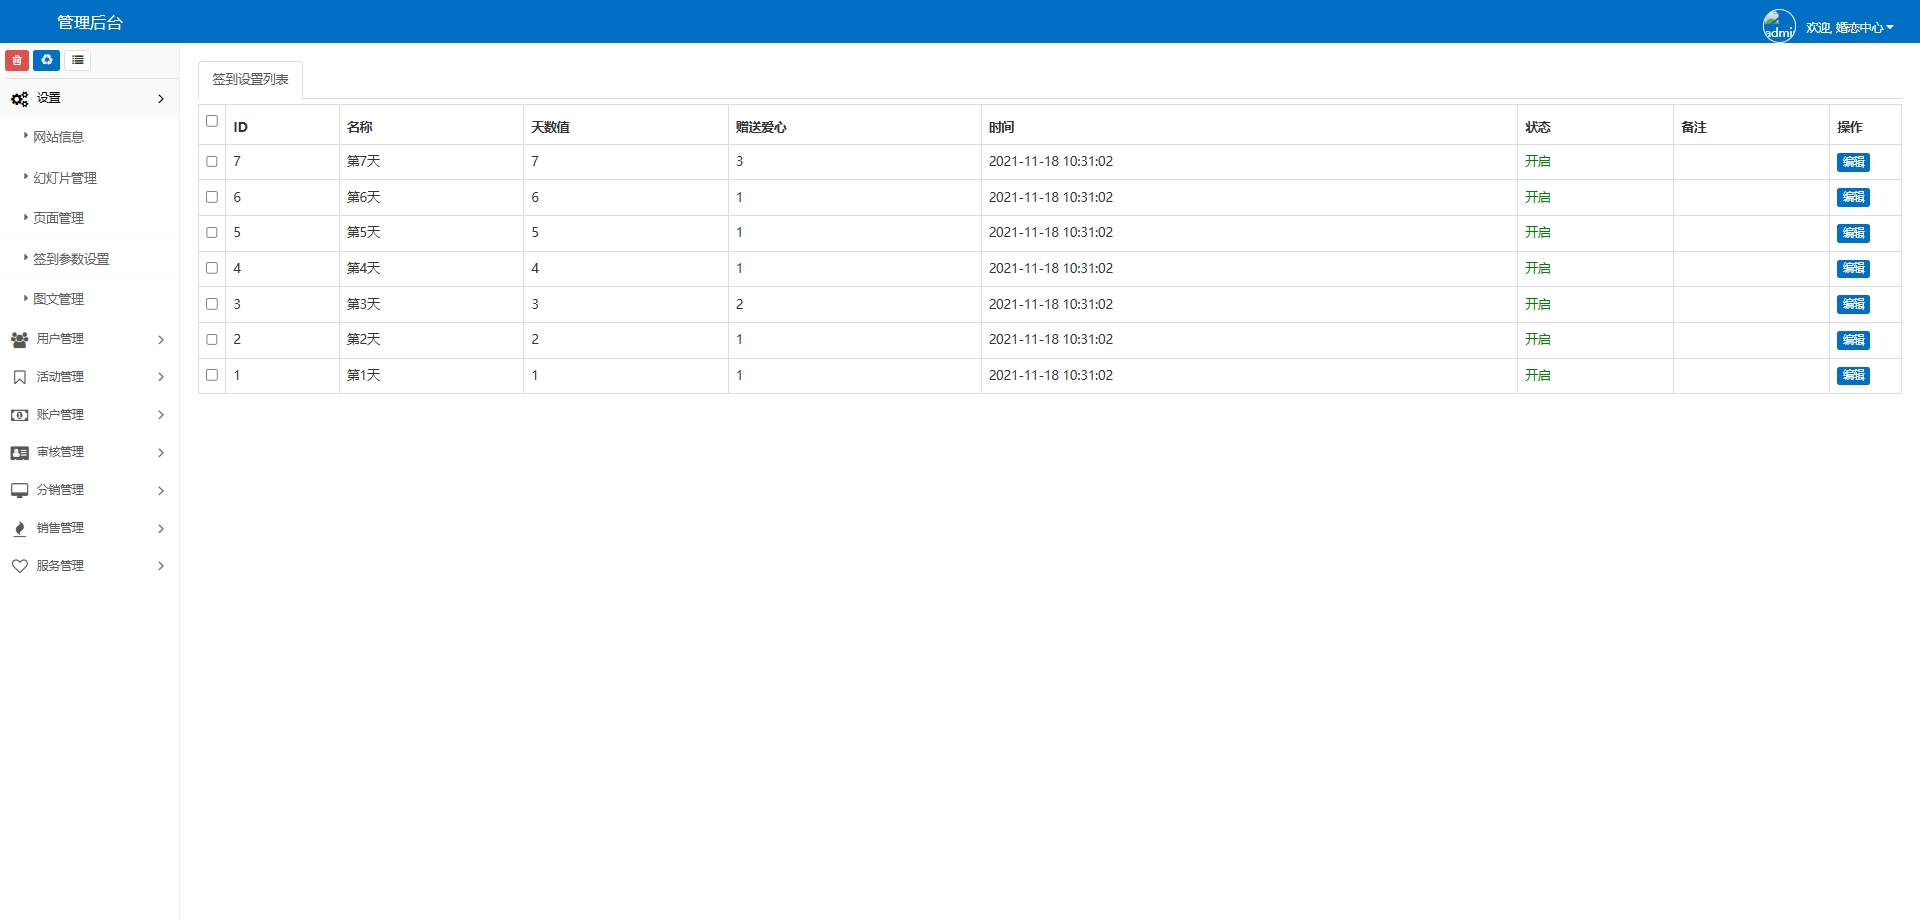Viewport: 1920px width, 919px height.
Task: Click the users icon for 用户管理
Action: click(x=19, y=340)
